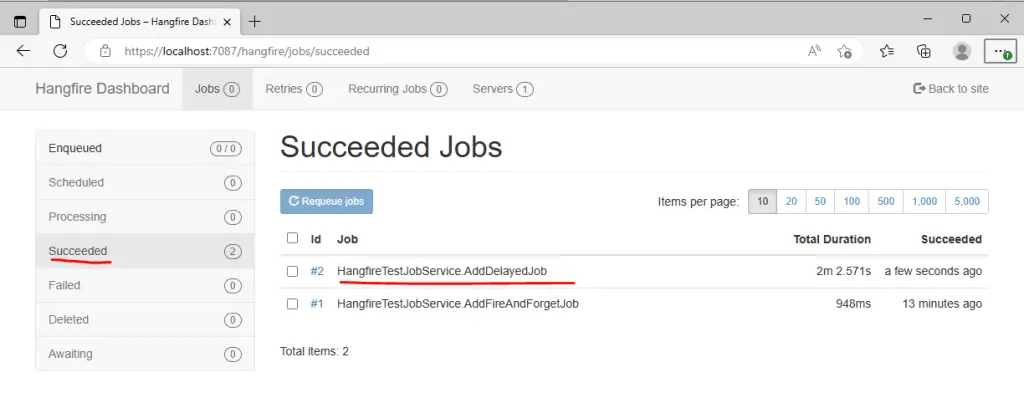The image size is (1024, 403).
Task: Show Processing jobs in sidebar
Action: (145, 217)
